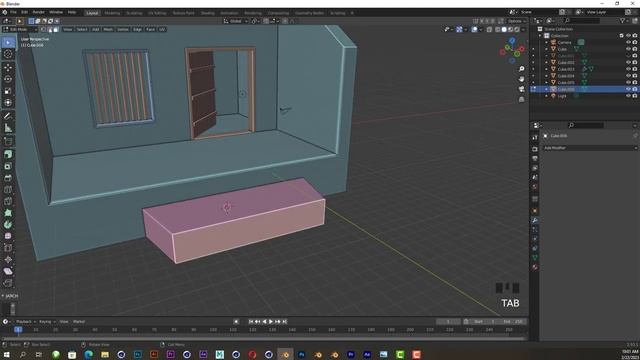Collapse the Collection tree arrow
Viewport: 640px width, 360px height.
pos(540,36)
